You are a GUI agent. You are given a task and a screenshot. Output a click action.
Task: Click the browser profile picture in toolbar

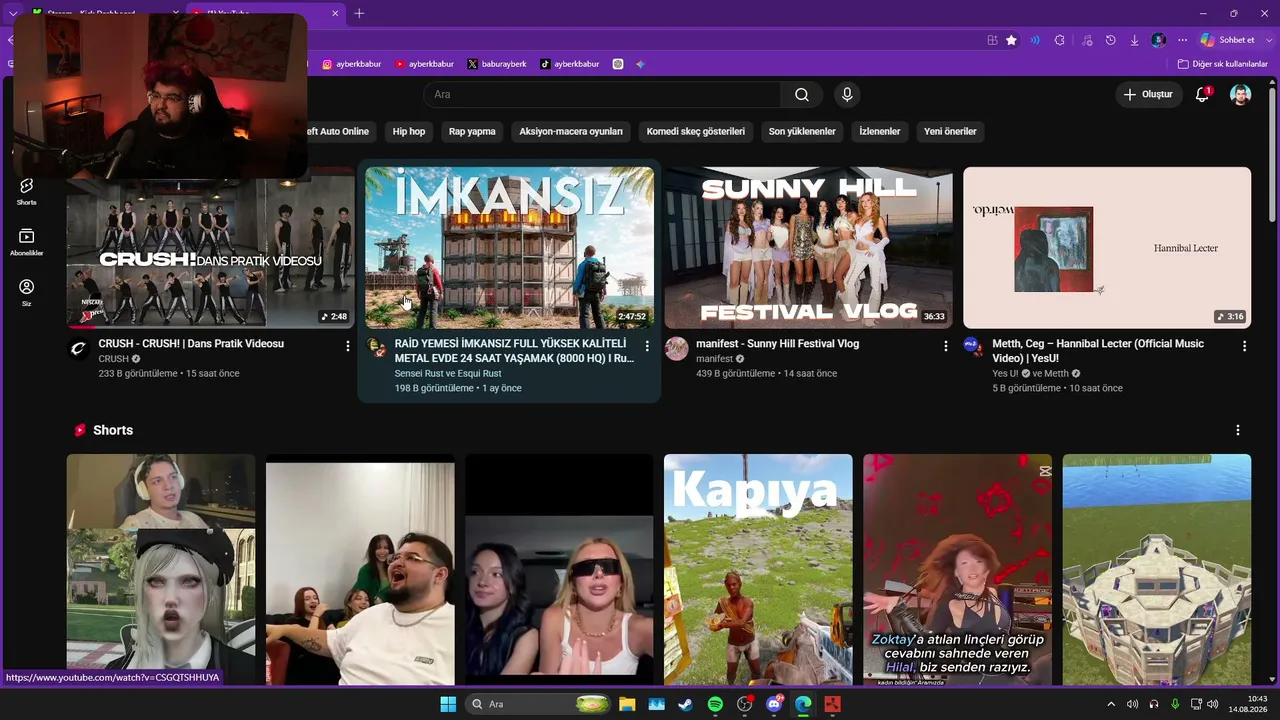click(1158, 40)
